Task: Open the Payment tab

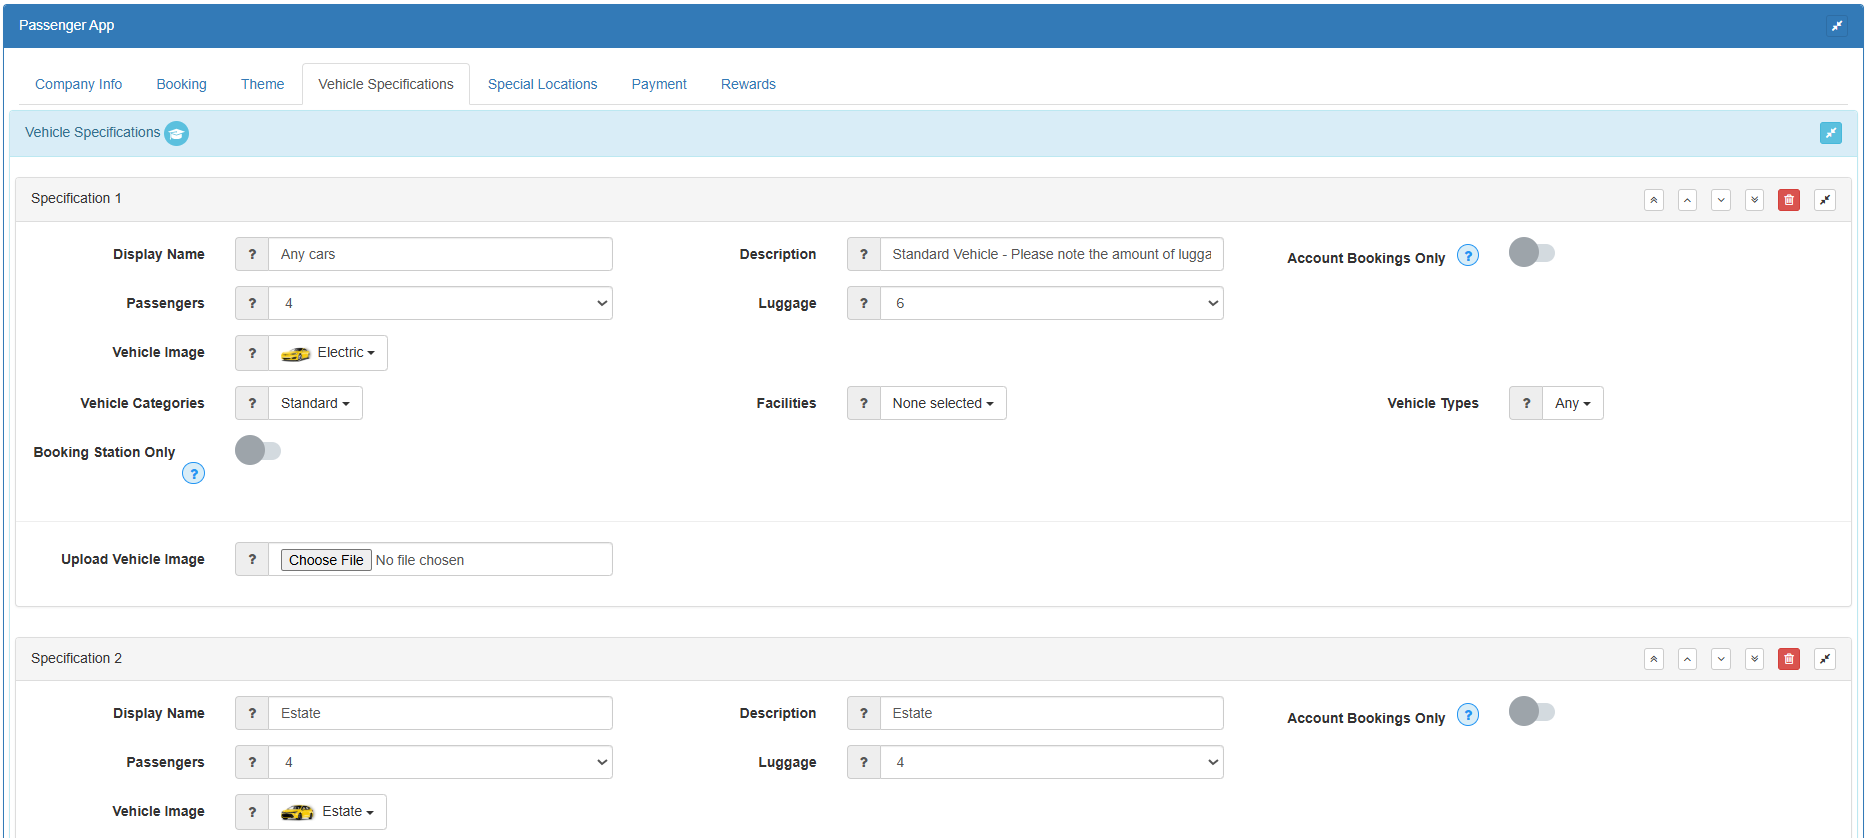Action: coord(659,84)
